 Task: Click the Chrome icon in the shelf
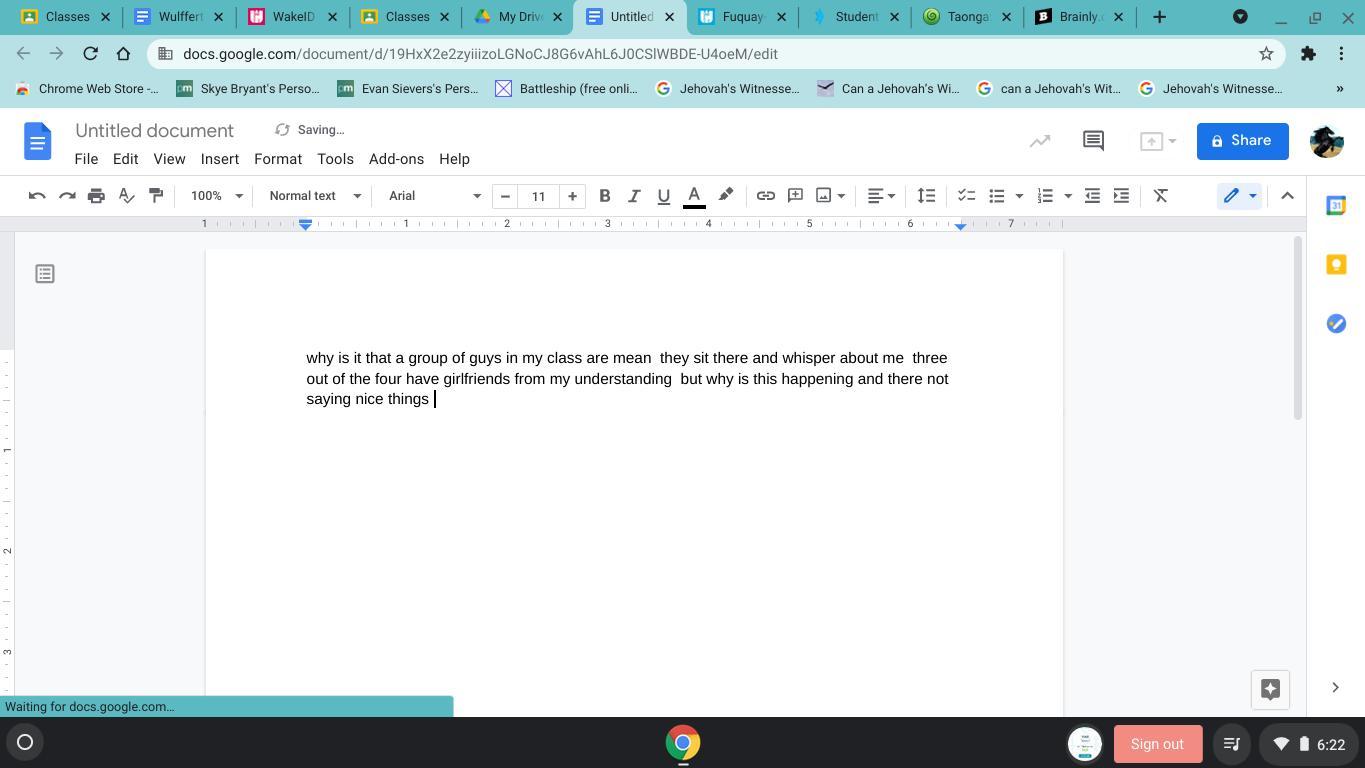point(683,743)
